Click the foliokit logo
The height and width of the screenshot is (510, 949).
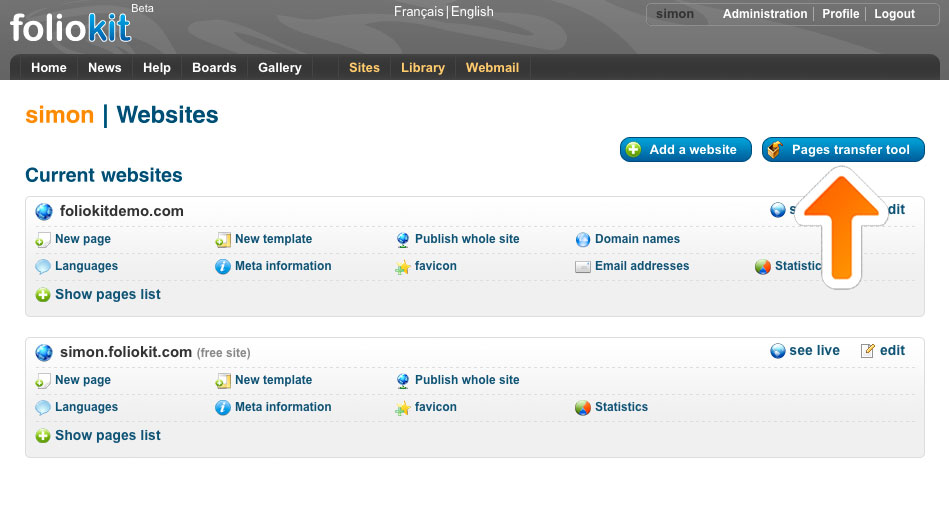[70, 27]
